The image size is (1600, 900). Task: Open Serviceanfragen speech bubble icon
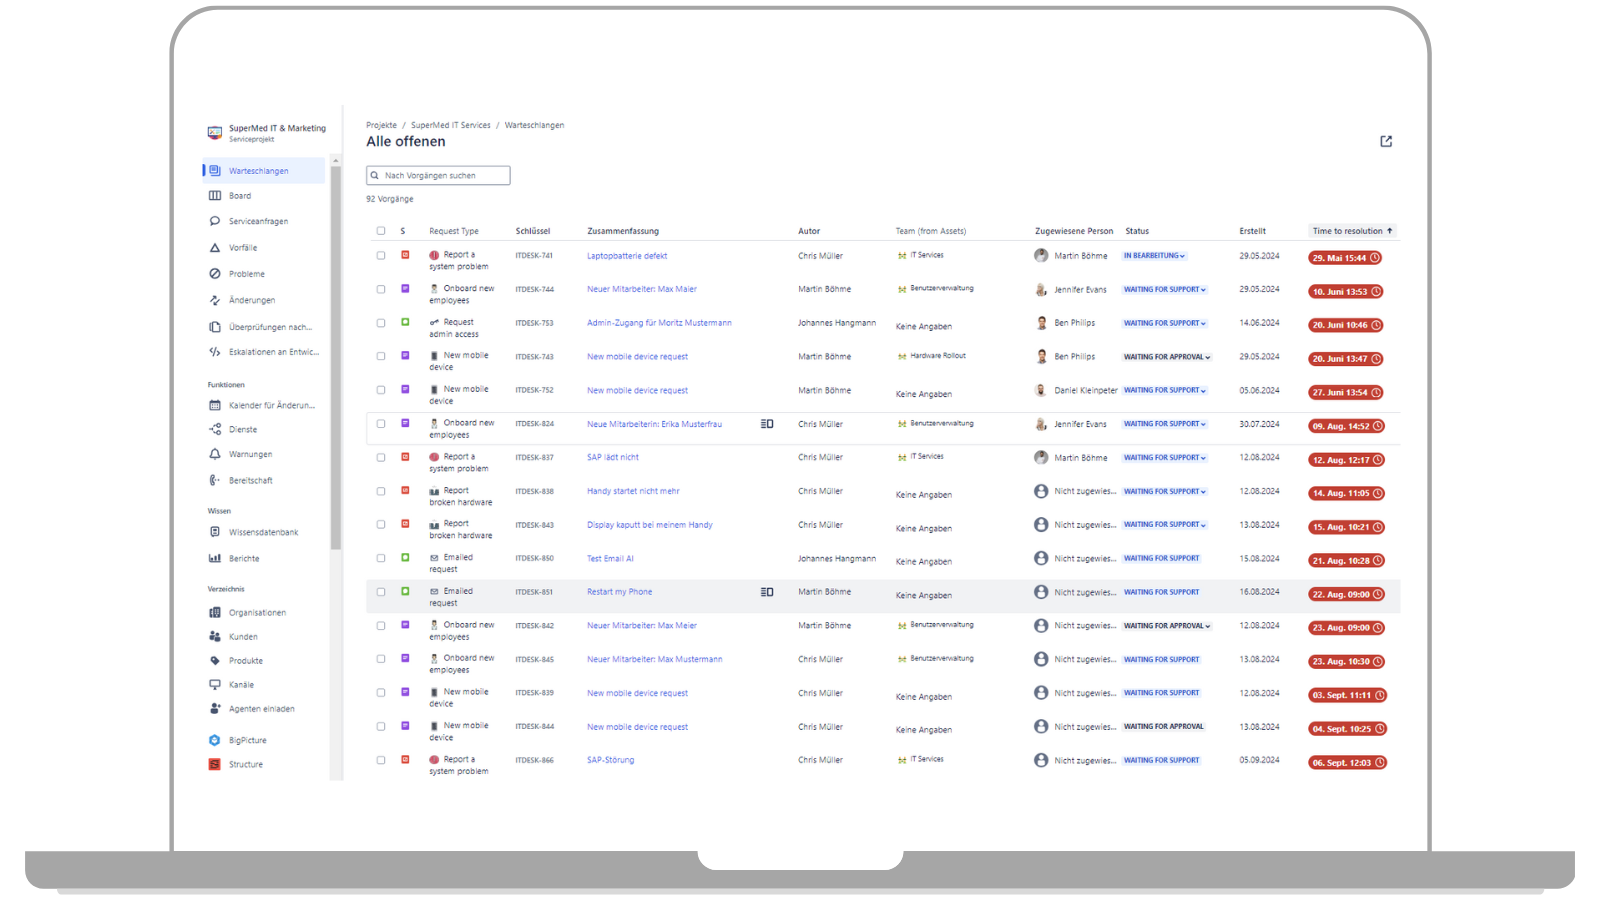214,221
